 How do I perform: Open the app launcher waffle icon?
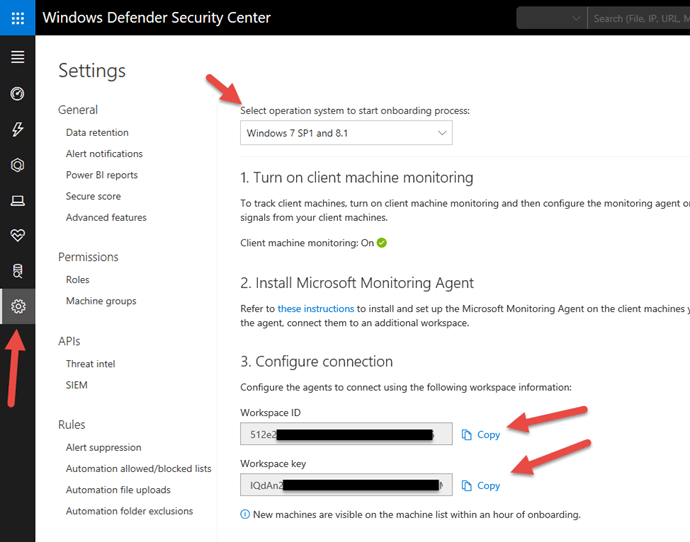[17, 18]
